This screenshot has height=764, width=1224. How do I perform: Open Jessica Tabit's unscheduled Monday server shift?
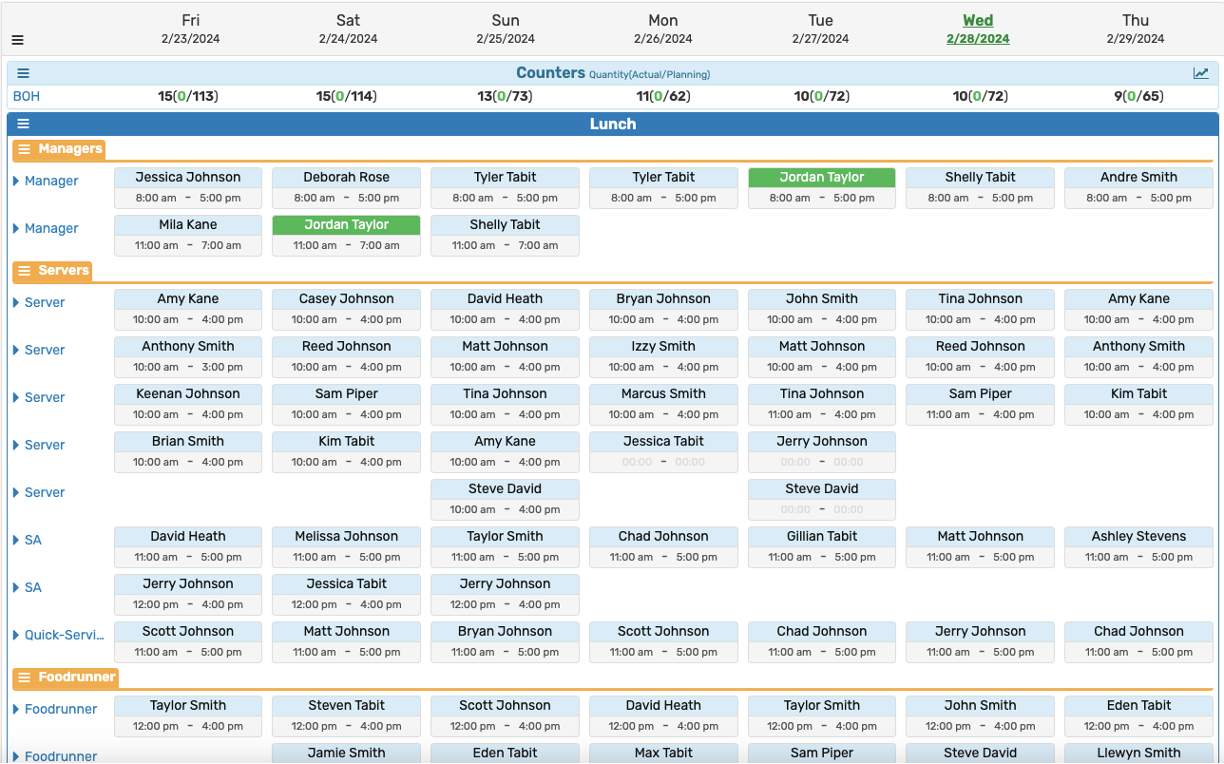click(663, 451)
